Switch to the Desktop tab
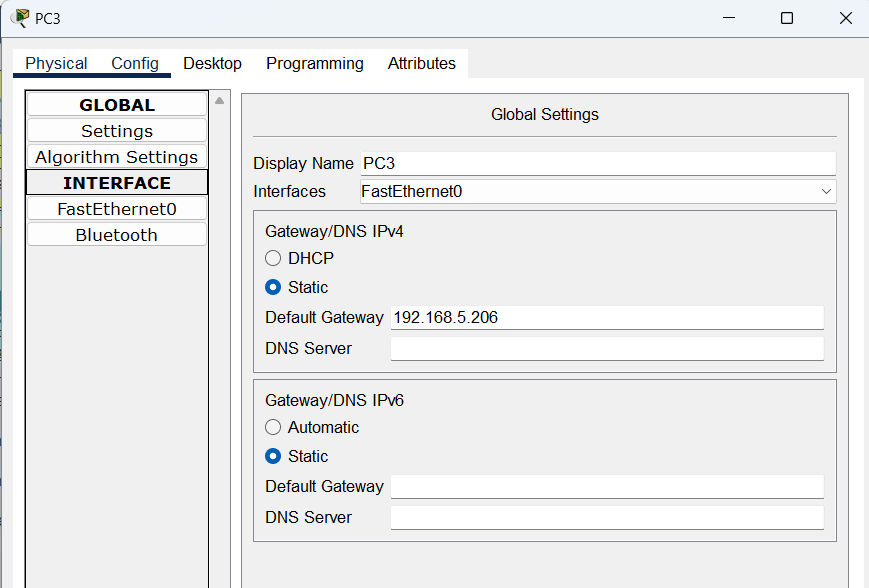Screen dimensions: 869x588 pos(212,63)
